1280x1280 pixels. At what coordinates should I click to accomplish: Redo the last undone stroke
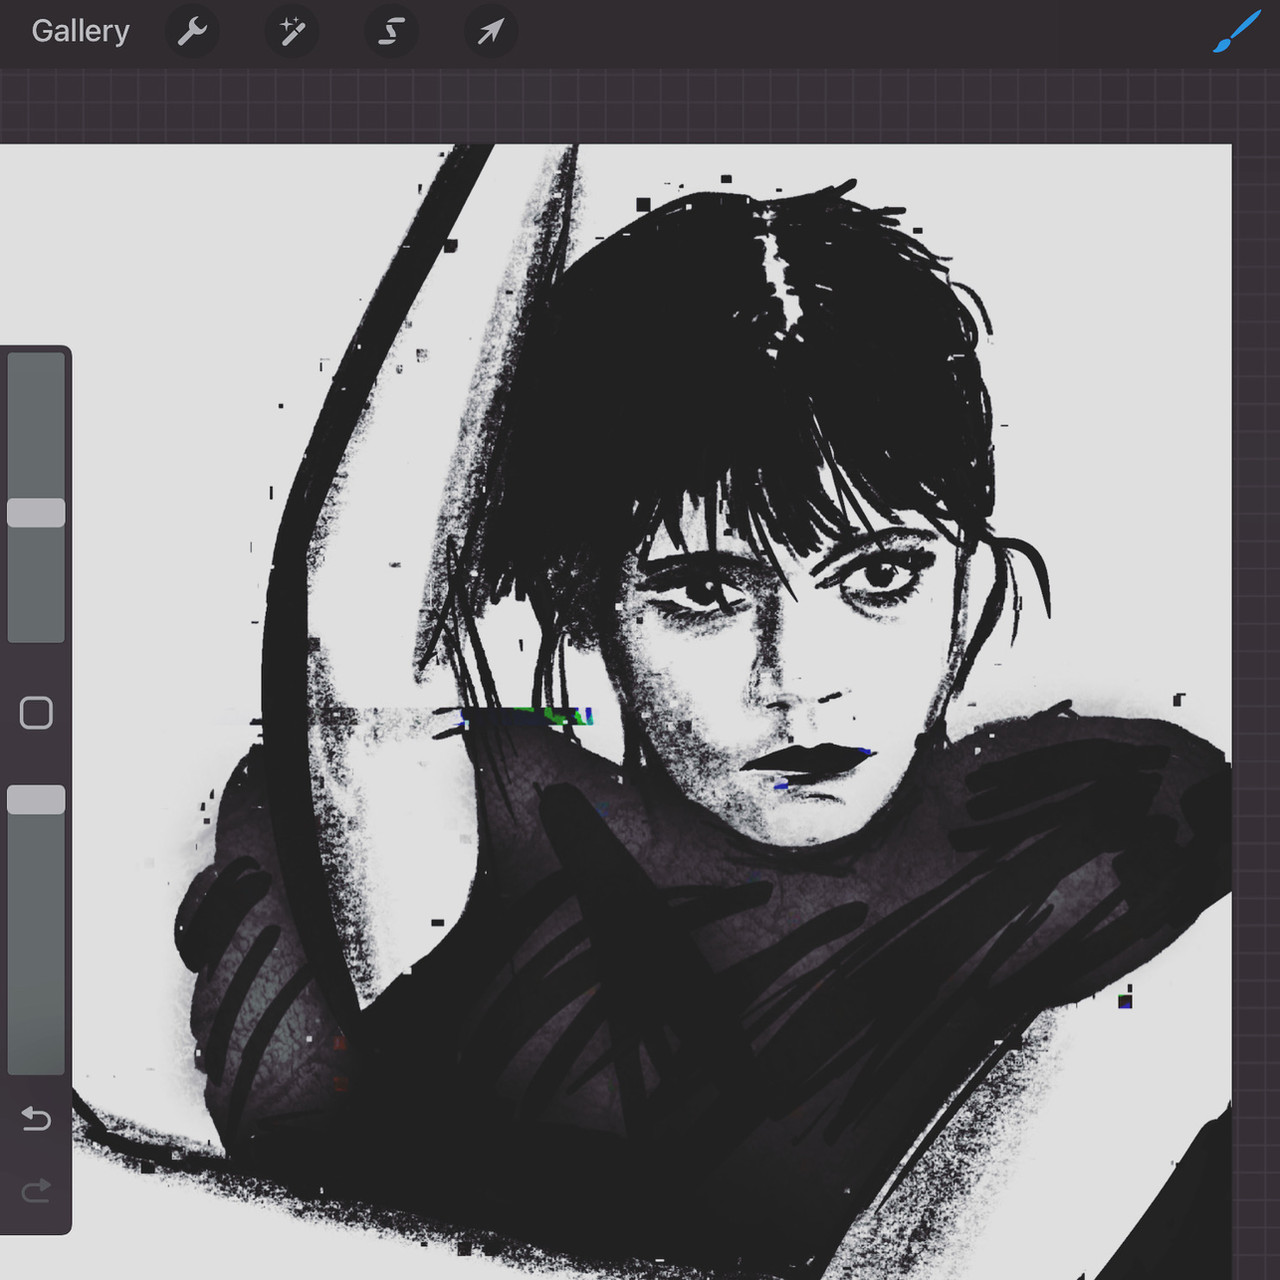(36, 1190)
